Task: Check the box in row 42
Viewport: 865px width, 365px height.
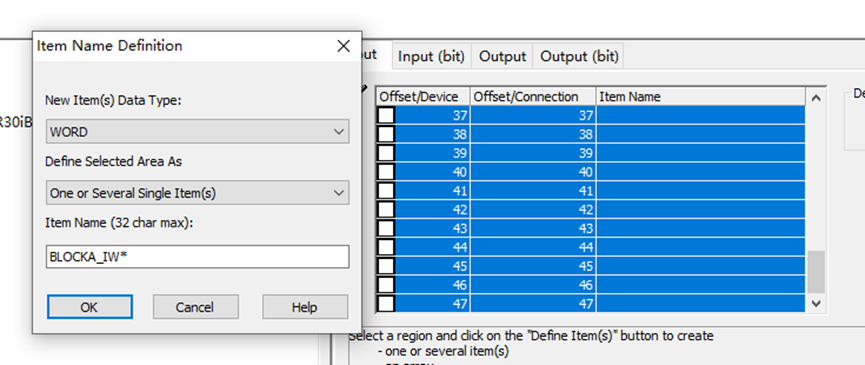Action: coord(386,210)
